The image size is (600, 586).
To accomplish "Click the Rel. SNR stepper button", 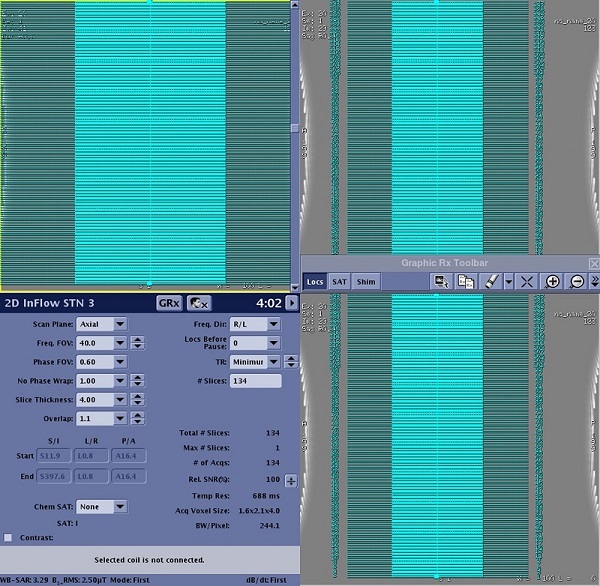I will [x=291, y=480].
